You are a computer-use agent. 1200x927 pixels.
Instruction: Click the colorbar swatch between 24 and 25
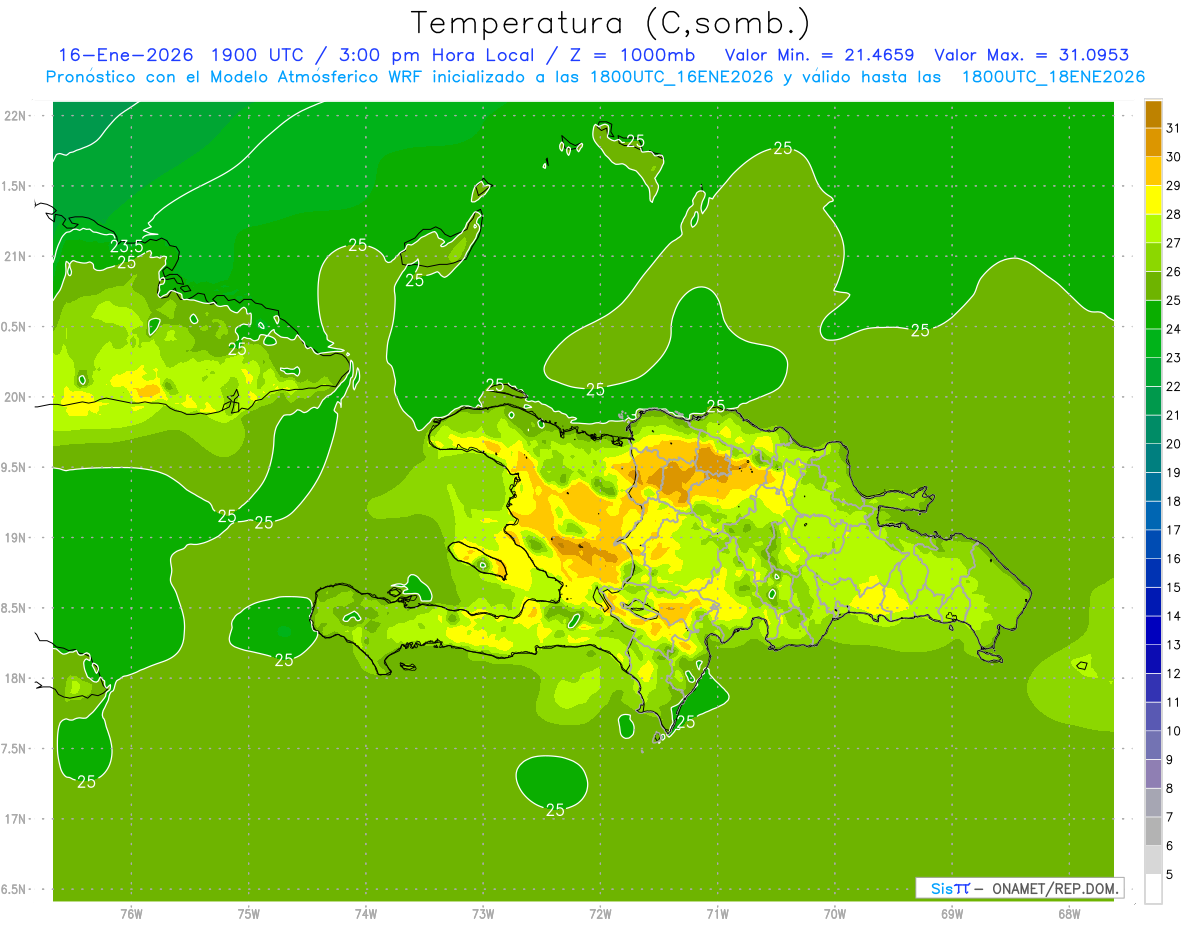pyautogui.click(x=1153, y=314)
